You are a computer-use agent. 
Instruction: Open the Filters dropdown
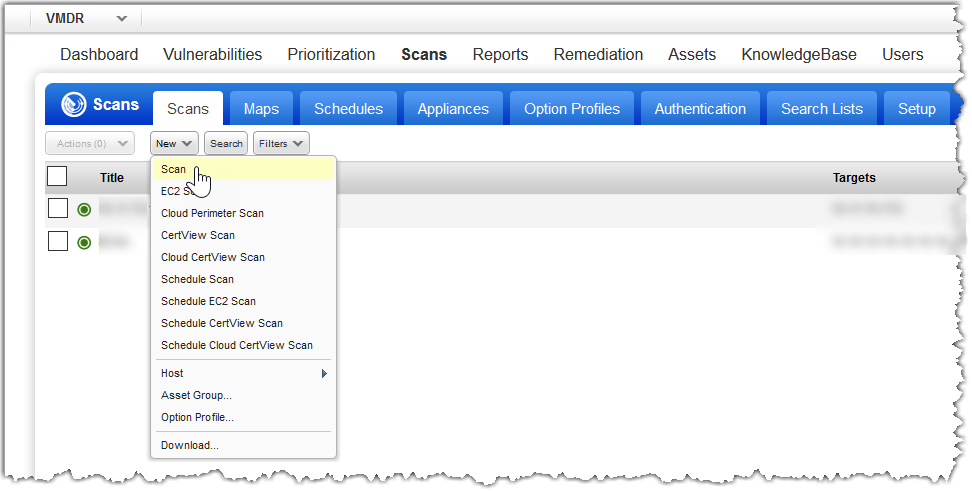[281, 143]
